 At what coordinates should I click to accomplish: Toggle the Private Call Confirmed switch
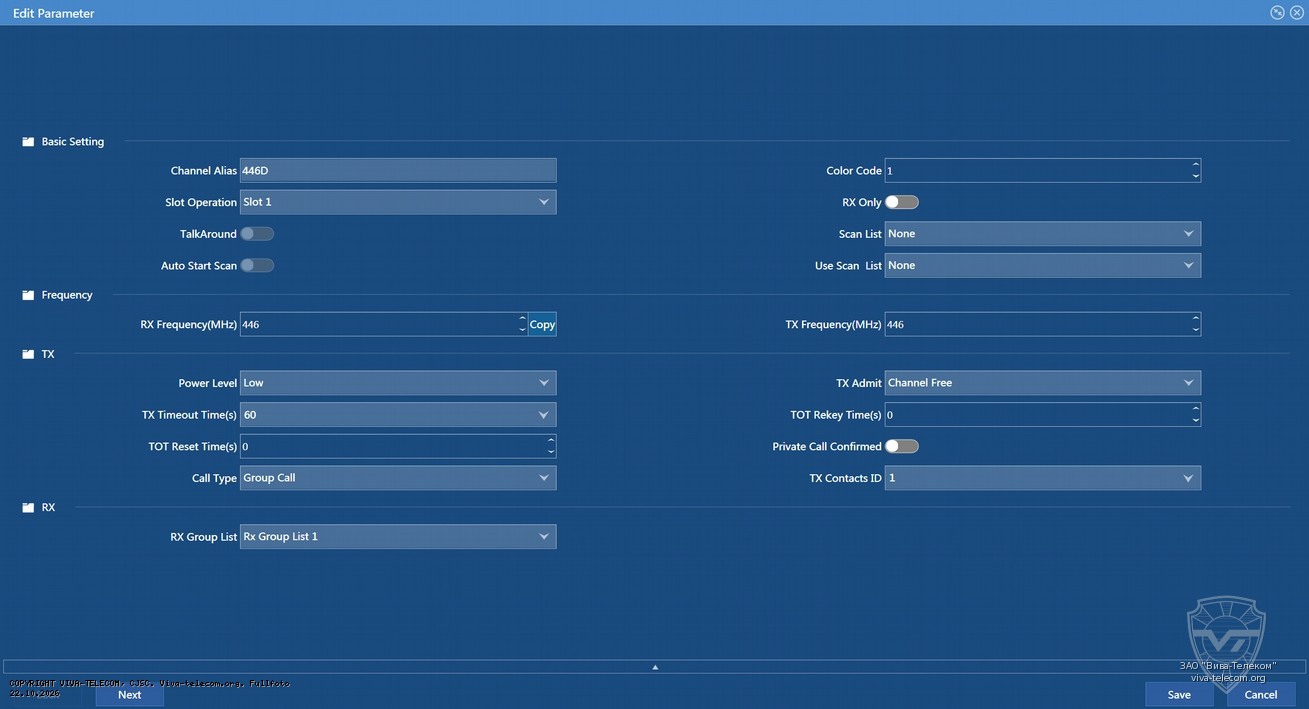coord(902,446)
